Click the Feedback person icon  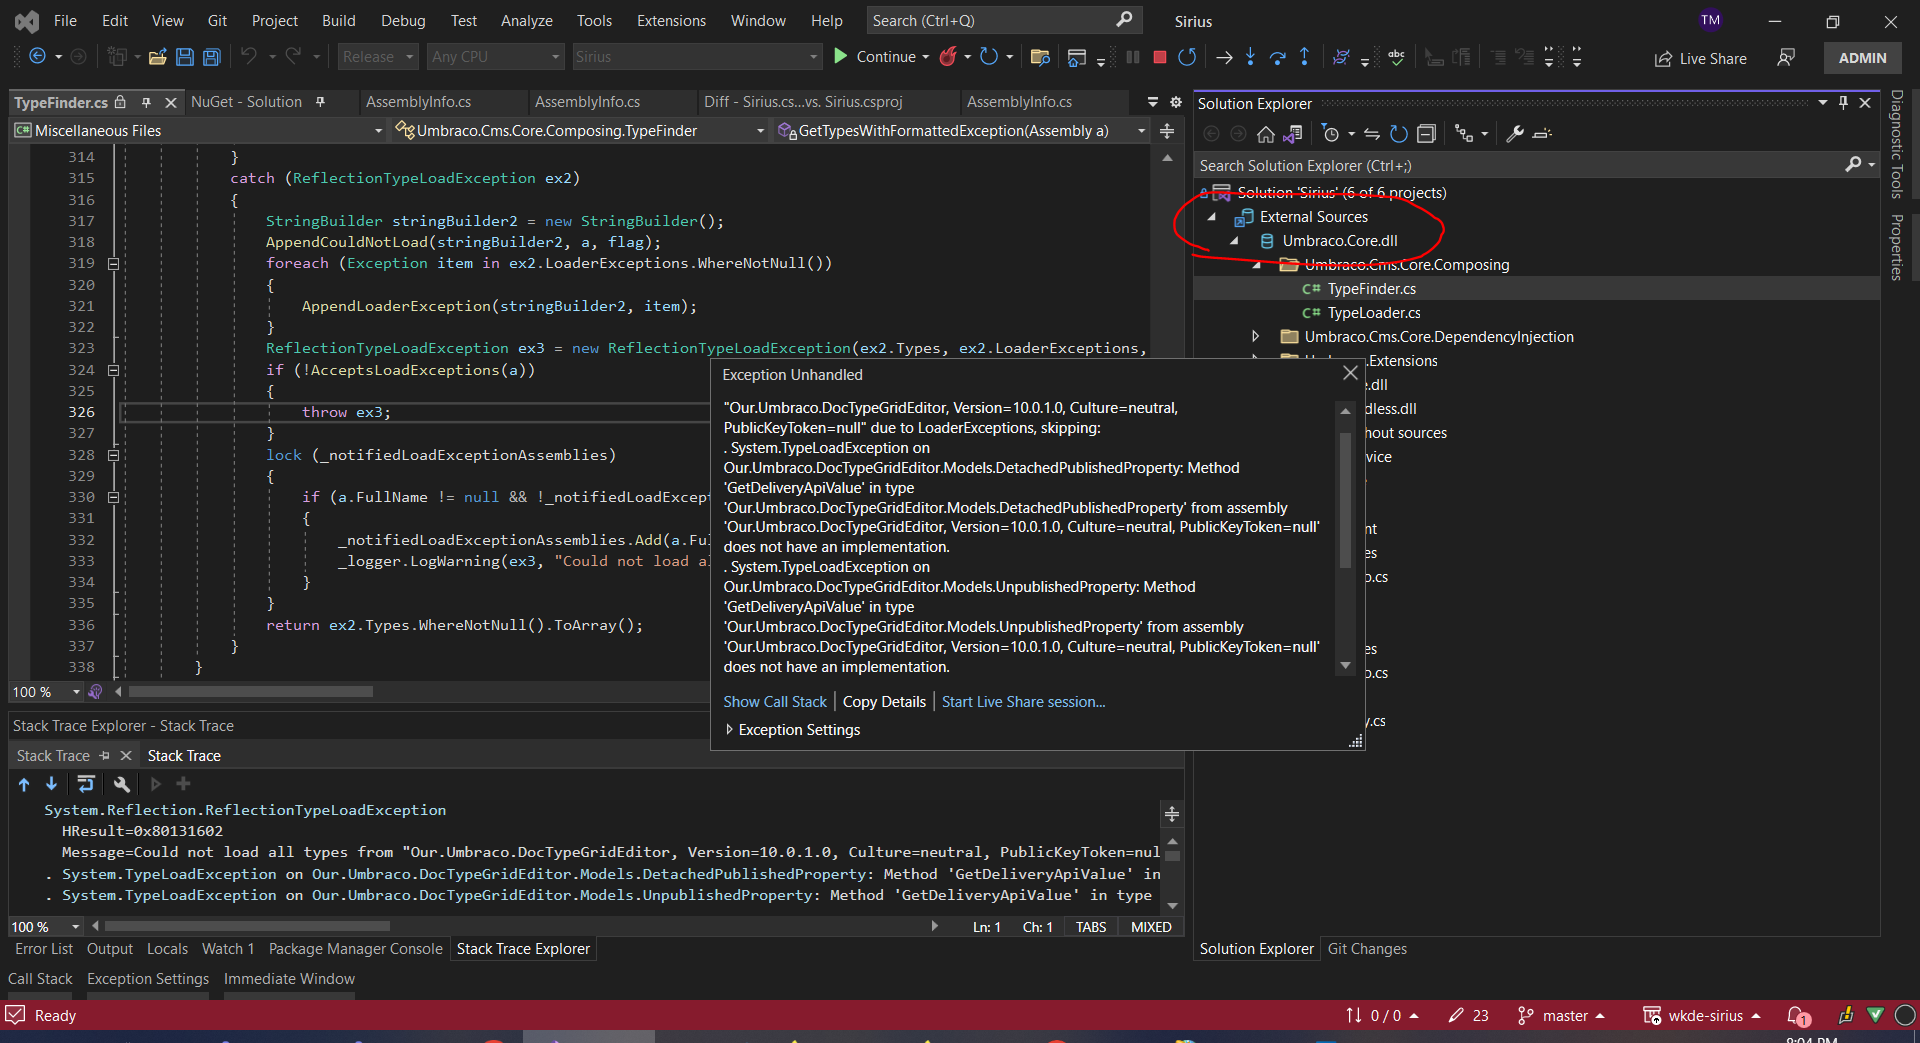[1786, 58]
